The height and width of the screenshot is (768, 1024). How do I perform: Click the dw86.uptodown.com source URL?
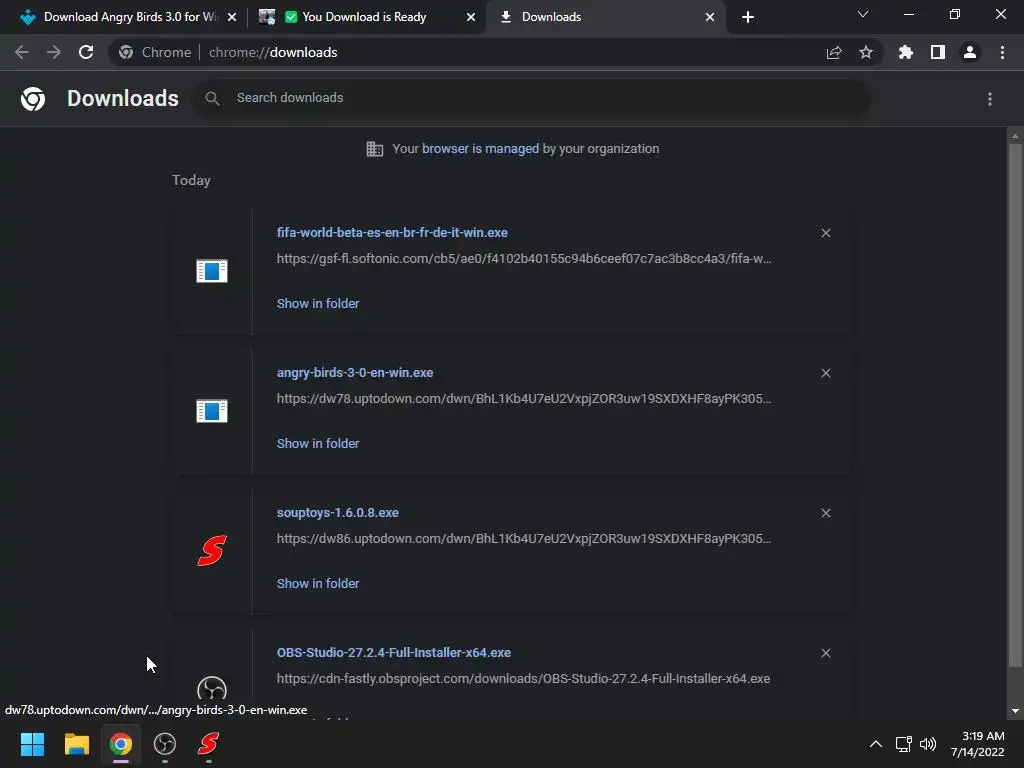[524, 539]
